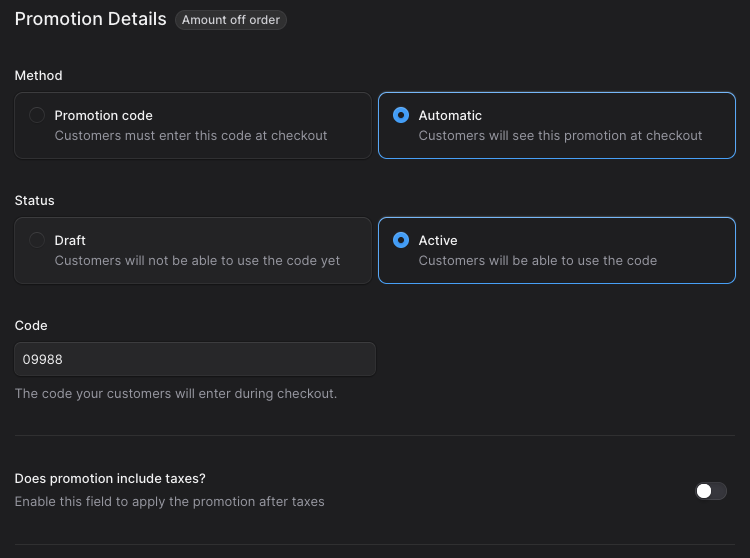Choose the Active status radio button
The width and height of the screenshot is (750, 558).
pyautogui.click(x=401, y=240)
